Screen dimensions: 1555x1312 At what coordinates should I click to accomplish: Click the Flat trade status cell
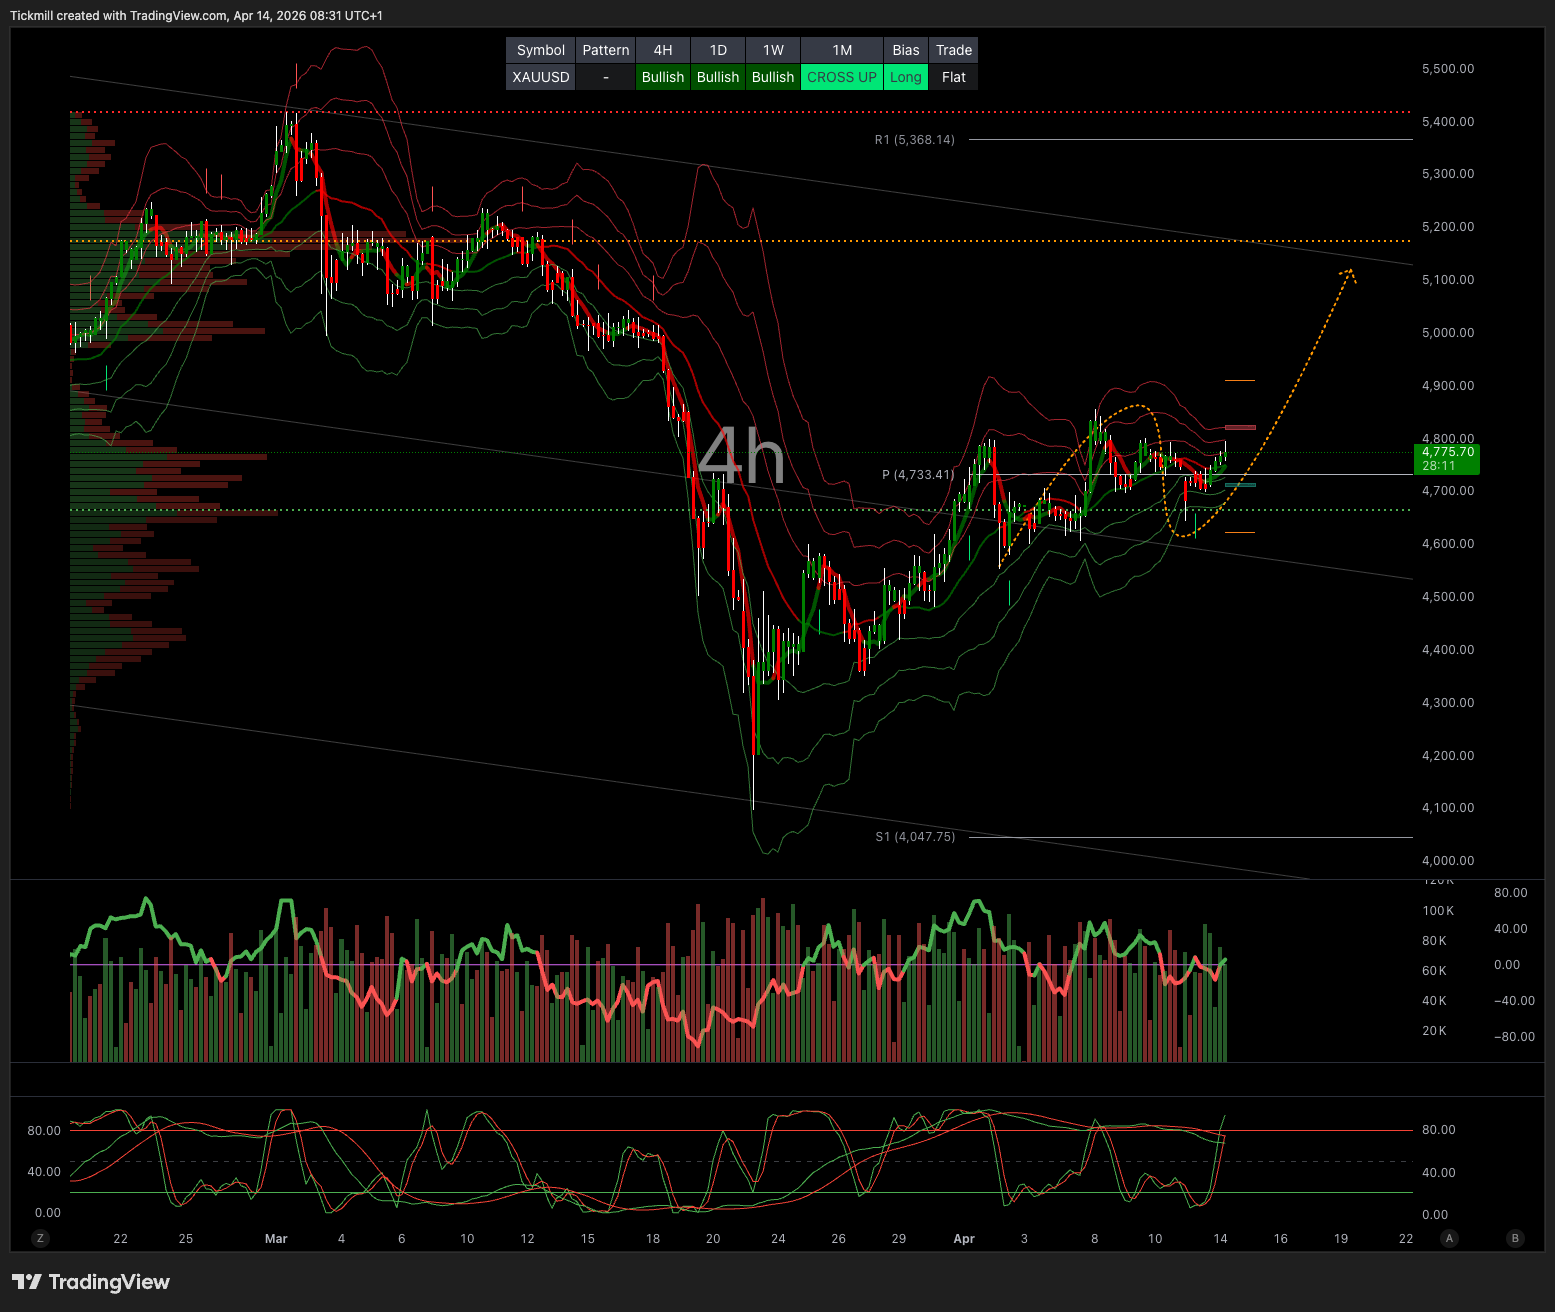(x=953, y=77)
